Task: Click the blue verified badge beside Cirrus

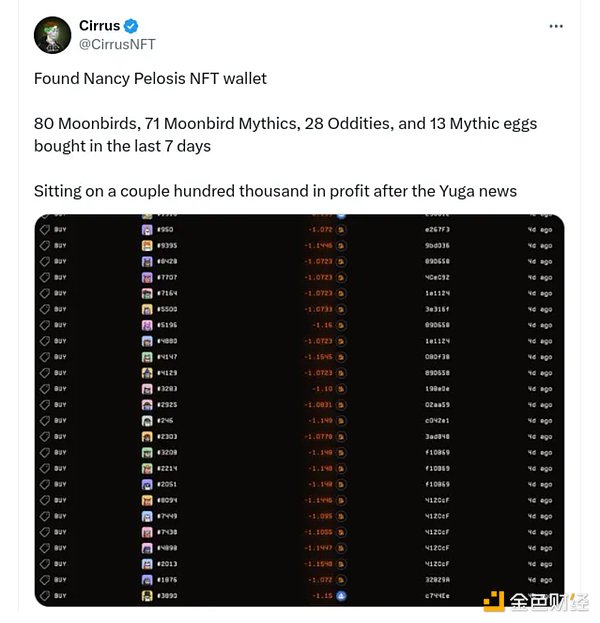Action: pyautogui.click(x=132, y=25)
